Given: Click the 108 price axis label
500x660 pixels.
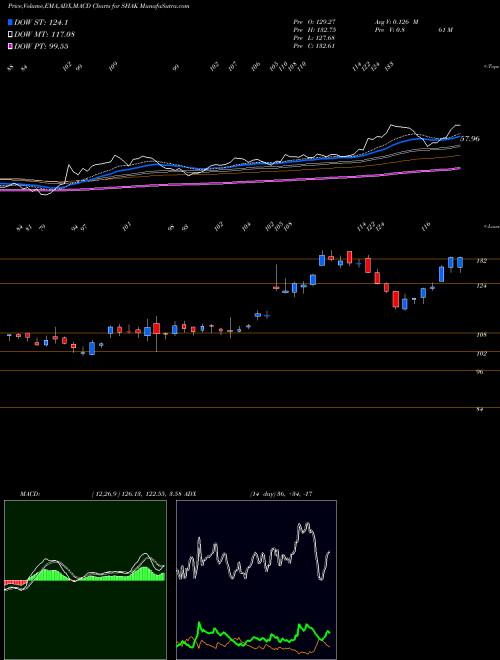Looking at the screenshot, I should point(481,335).
